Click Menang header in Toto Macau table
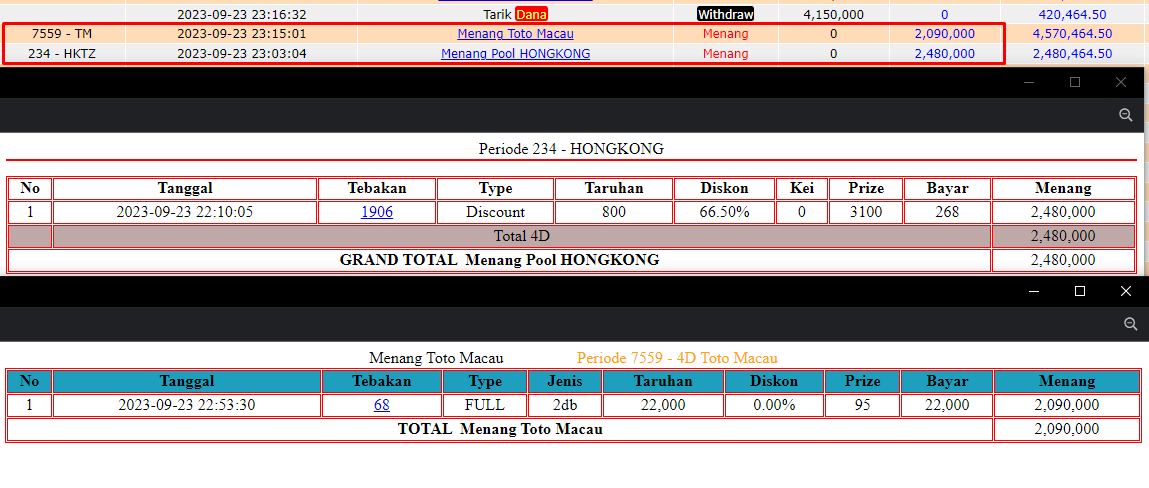 1065,381
